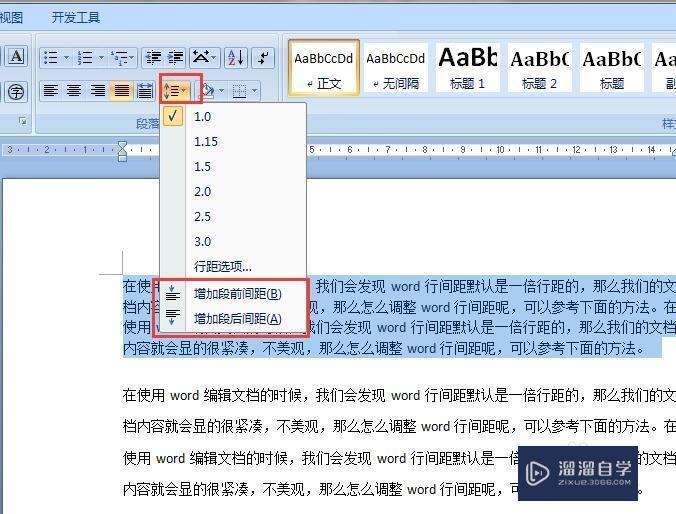
Task: Click the Bullets list icon
Action: tap(51, 57)
